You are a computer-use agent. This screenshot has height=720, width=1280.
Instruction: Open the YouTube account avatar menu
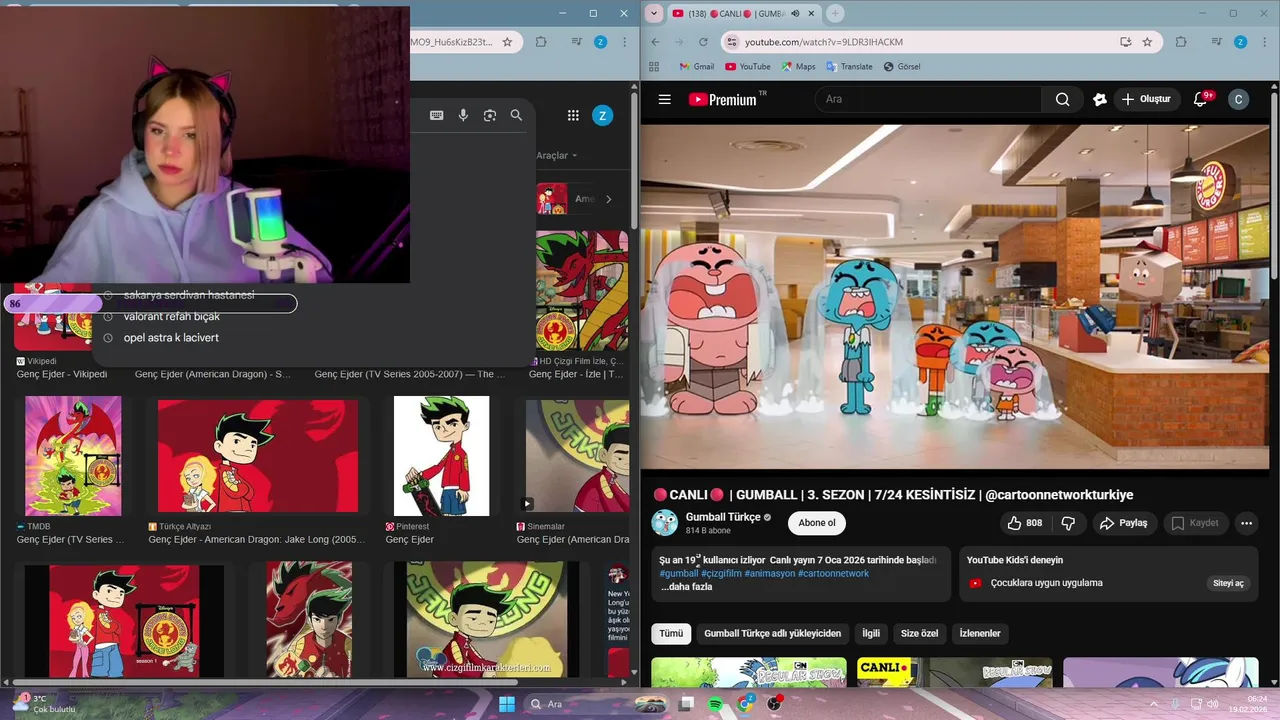[1238, 99]
